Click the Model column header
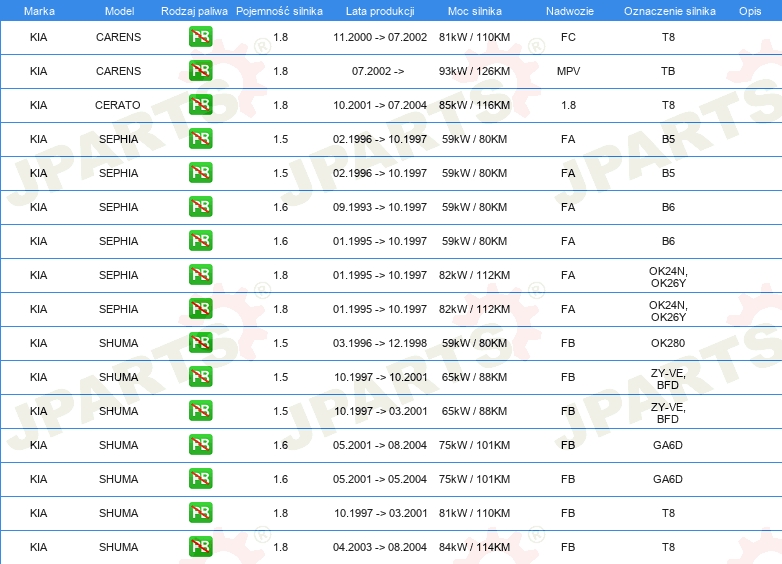This screenshot has width=782, height=564. tap(119, 11)
